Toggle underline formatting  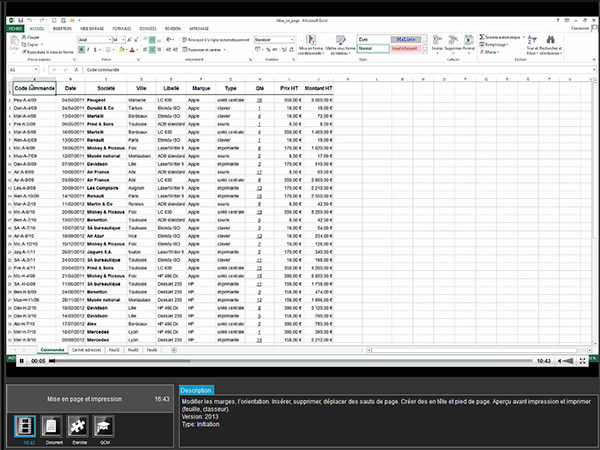(x=95, y=50)
